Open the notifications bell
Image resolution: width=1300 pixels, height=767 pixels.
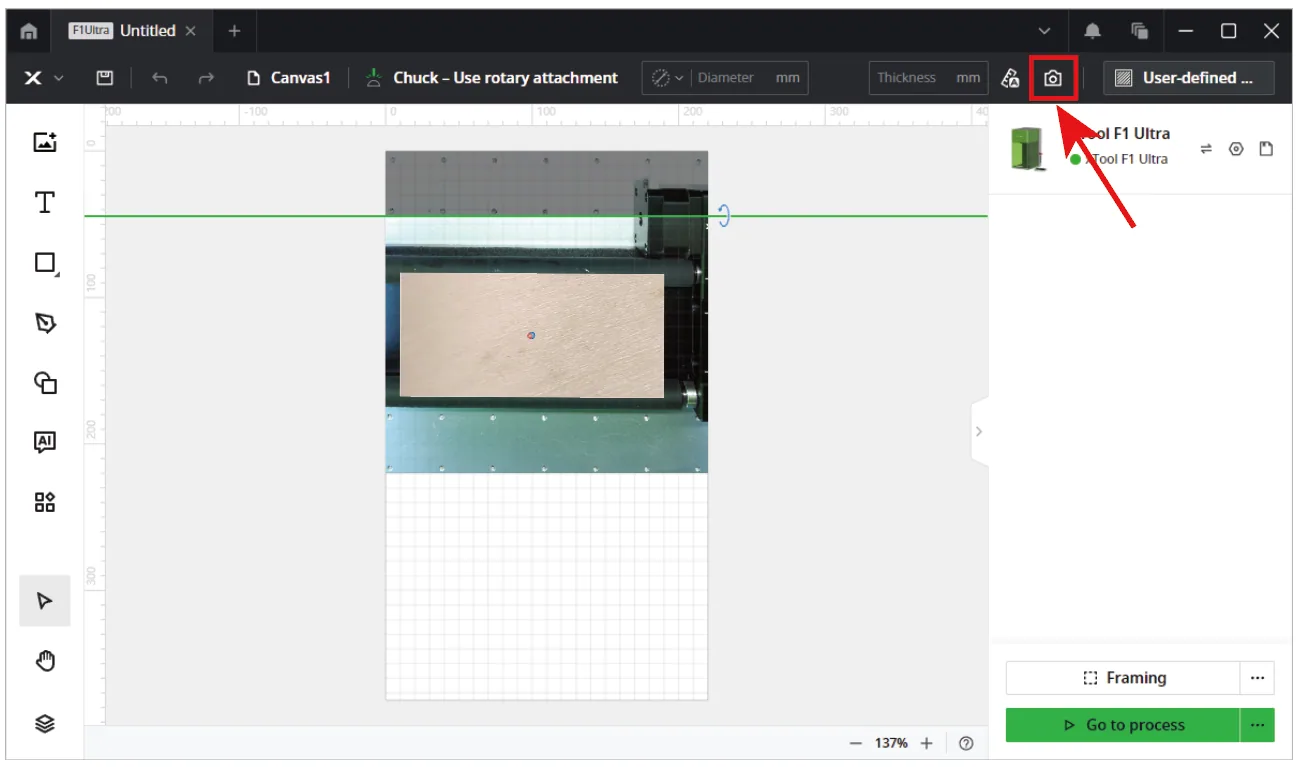1093,31
